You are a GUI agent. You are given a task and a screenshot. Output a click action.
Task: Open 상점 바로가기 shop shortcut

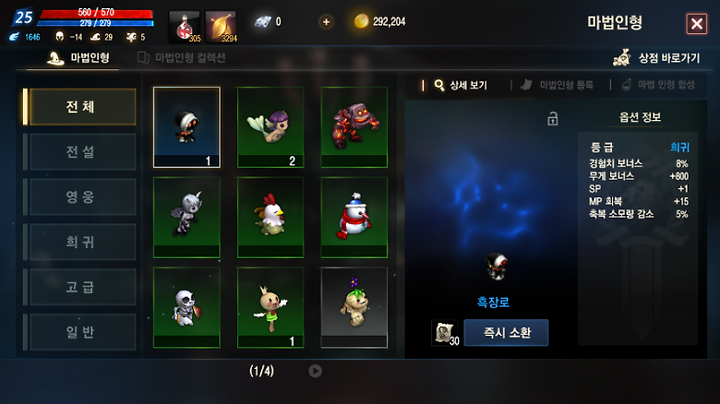[657, 58]
